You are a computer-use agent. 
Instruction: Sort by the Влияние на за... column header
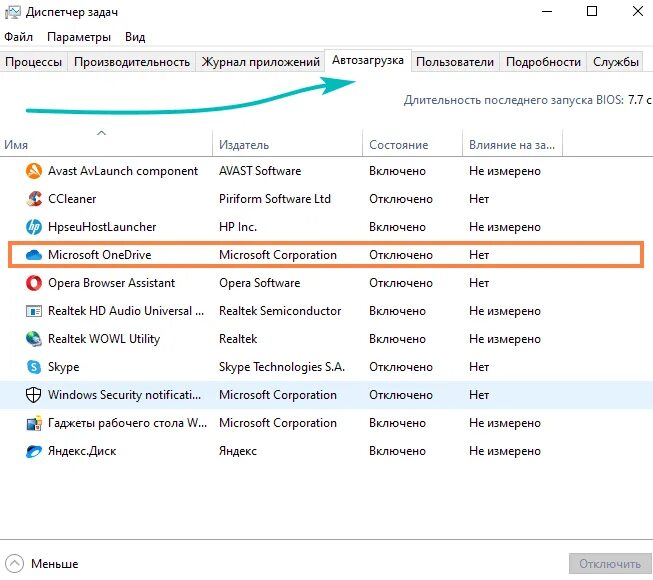coord(512,144)
